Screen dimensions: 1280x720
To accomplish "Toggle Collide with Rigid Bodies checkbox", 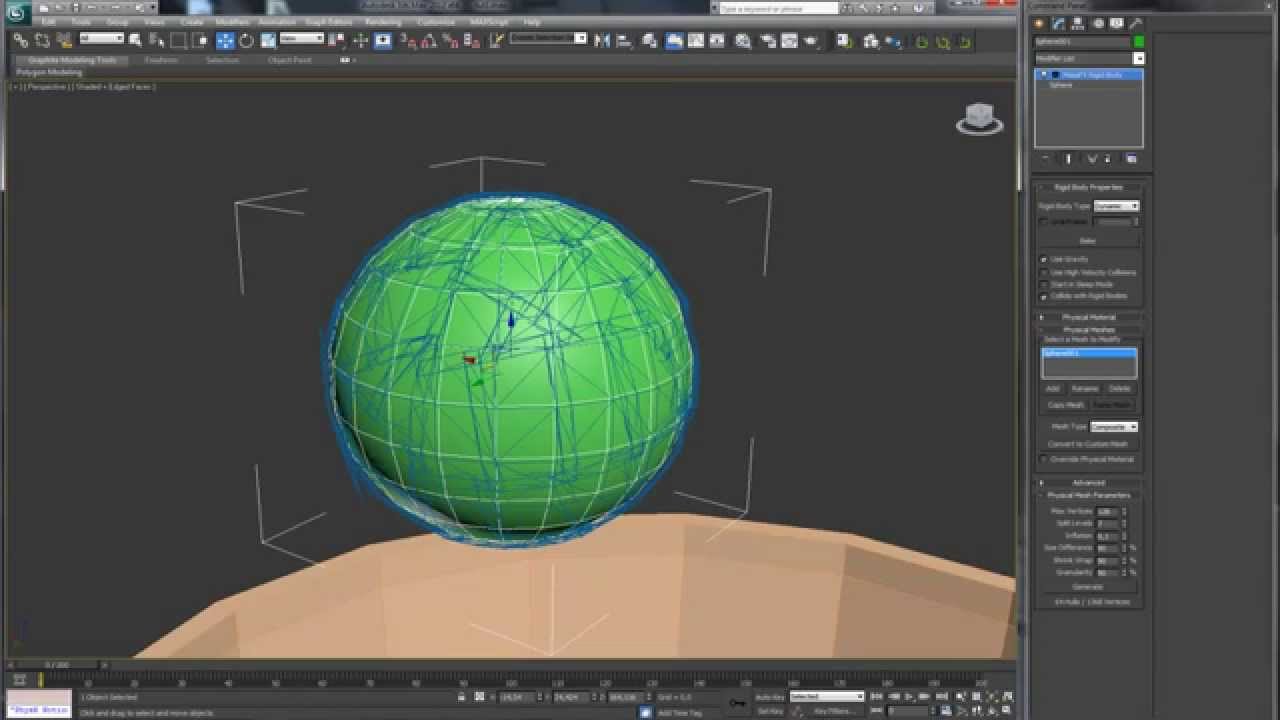I will pos(1044,296).
